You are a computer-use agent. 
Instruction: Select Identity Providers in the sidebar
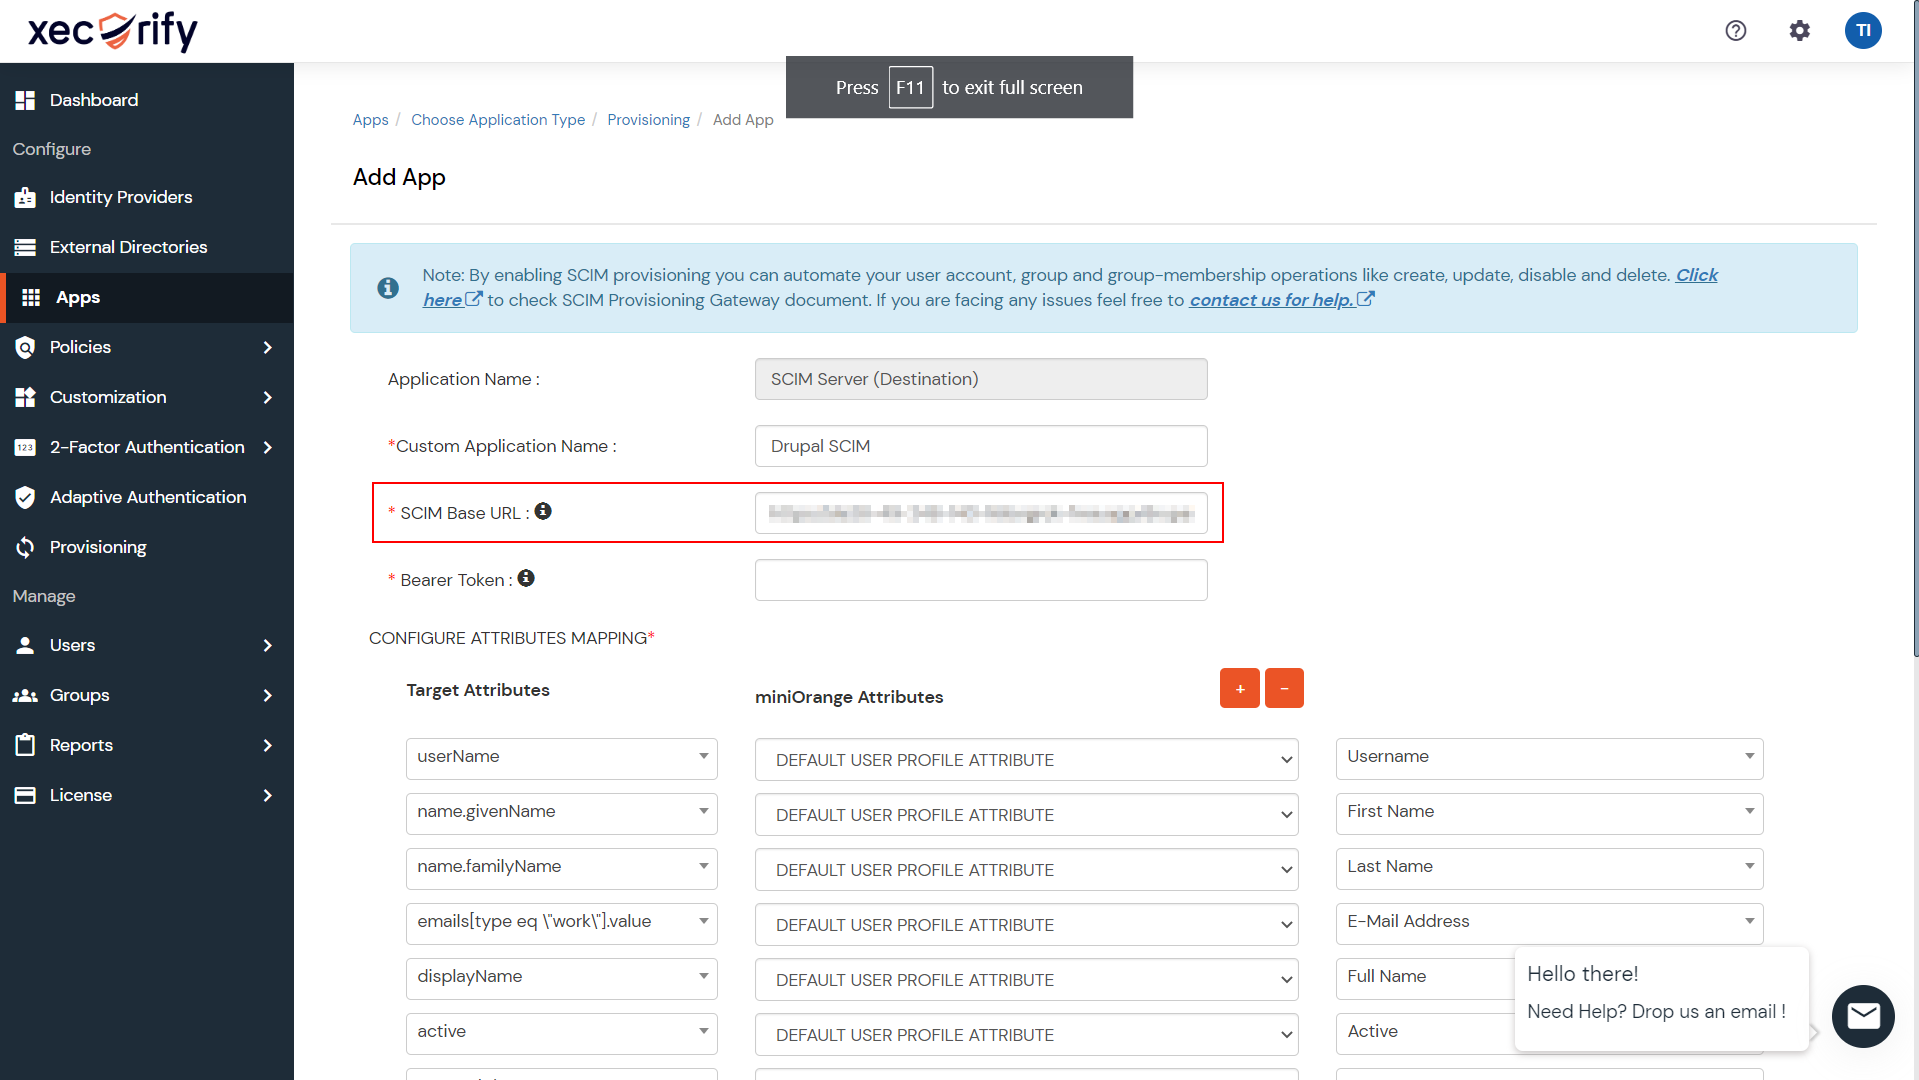click(121, 197)
